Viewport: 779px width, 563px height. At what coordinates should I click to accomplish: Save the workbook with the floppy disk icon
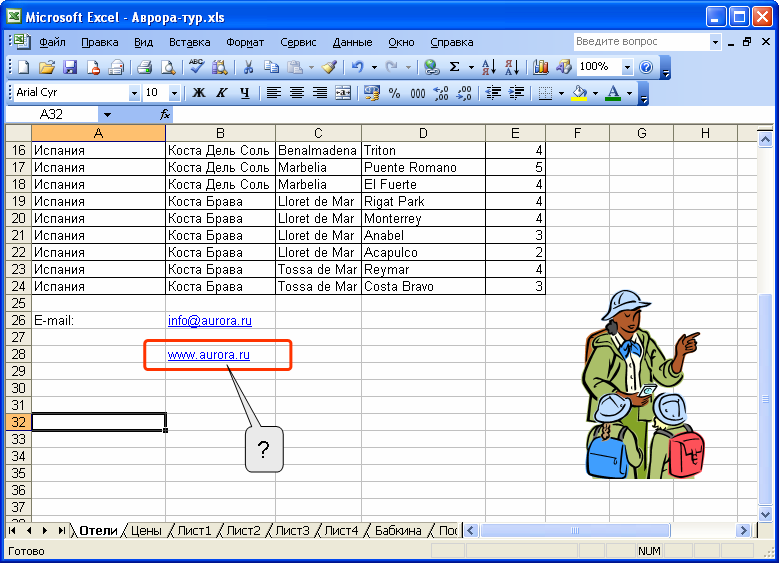(70, 67)
